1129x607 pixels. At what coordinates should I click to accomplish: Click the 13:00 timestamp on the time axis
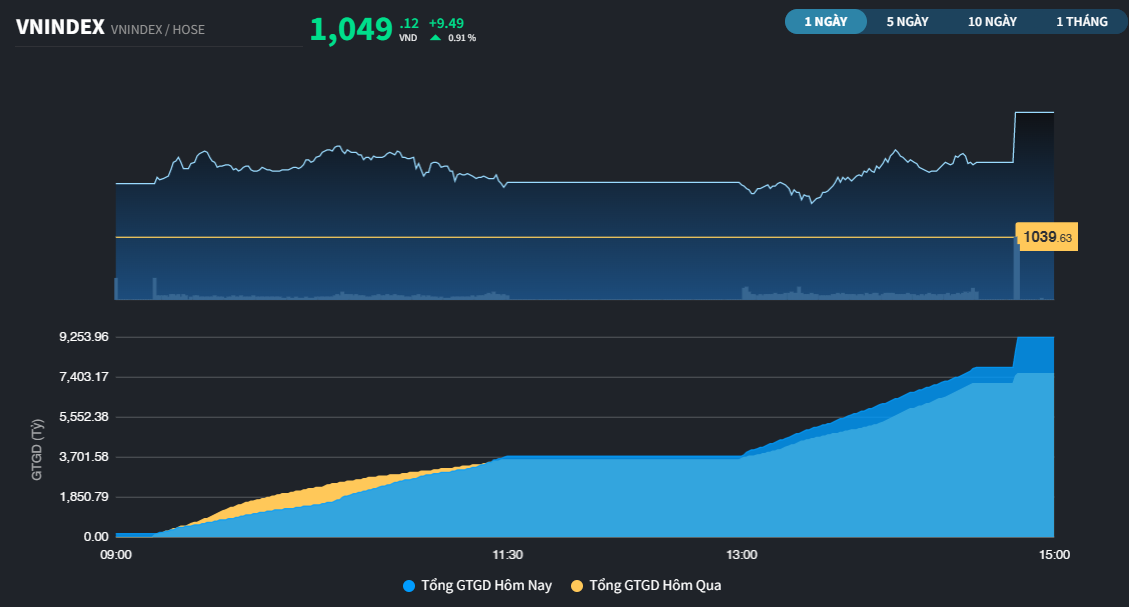[x=741, y=554]
